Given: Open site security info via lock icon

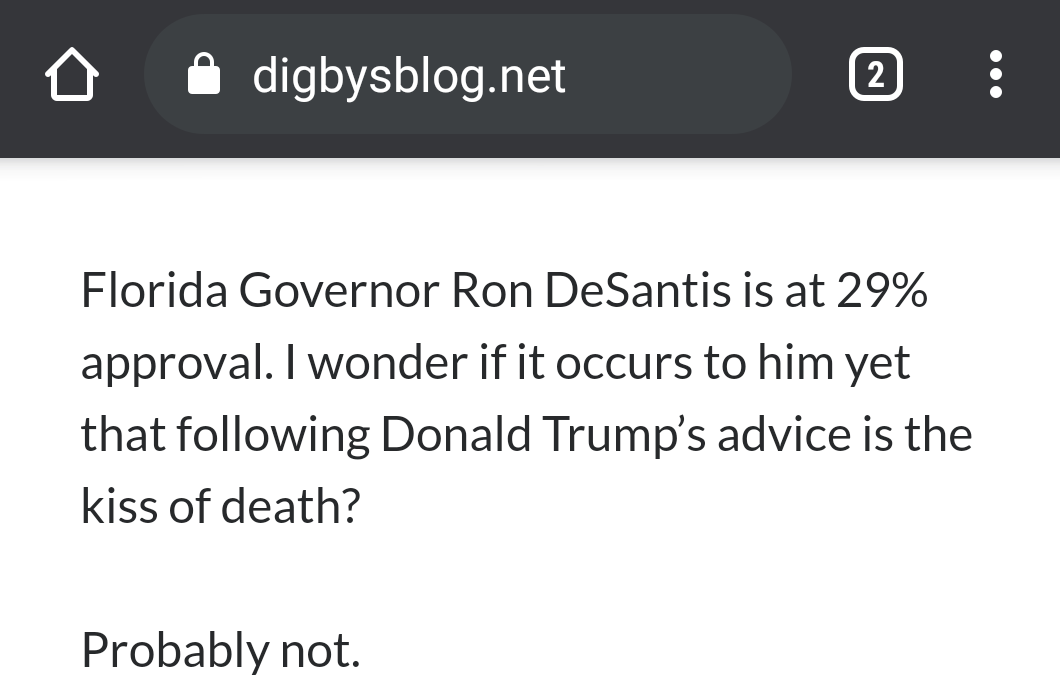Looking at the screenshot, I should [x=203, y=74].
